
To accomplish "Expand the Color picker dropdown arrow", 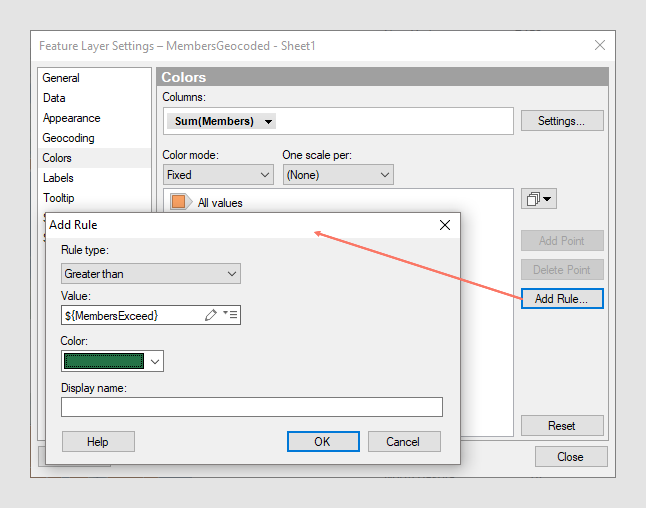I will (x=155, y=361).
